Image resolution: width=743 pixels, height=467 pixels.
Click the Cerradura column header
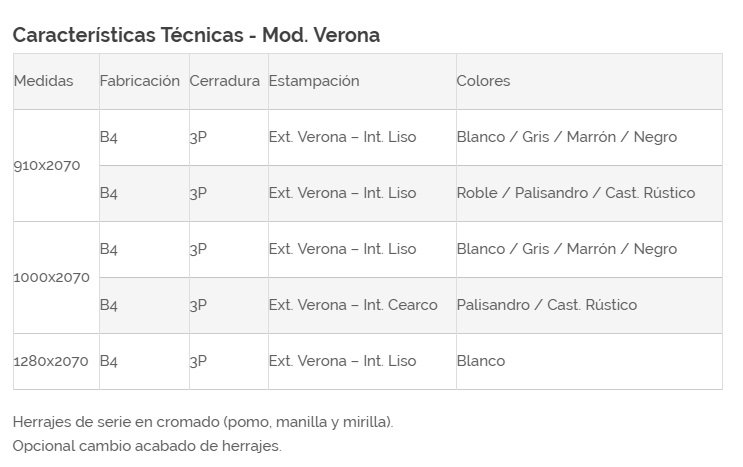point(225,81)
